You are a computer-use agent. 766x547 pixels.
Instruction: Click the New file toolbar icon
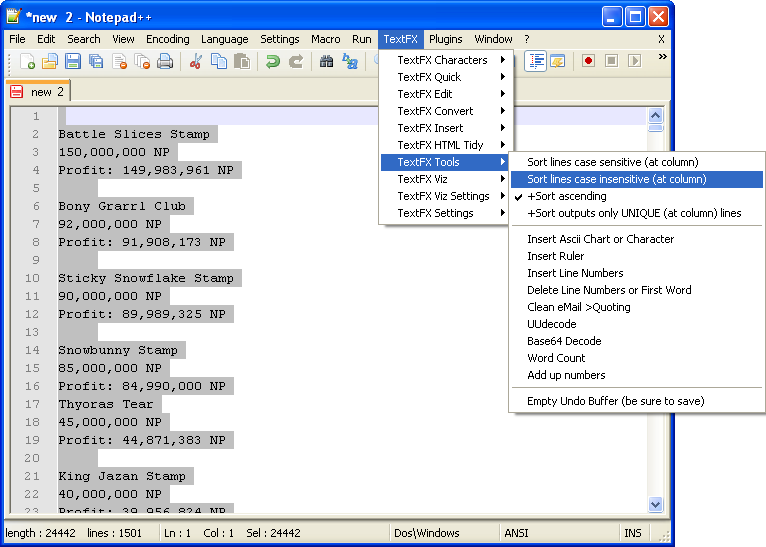27,62
